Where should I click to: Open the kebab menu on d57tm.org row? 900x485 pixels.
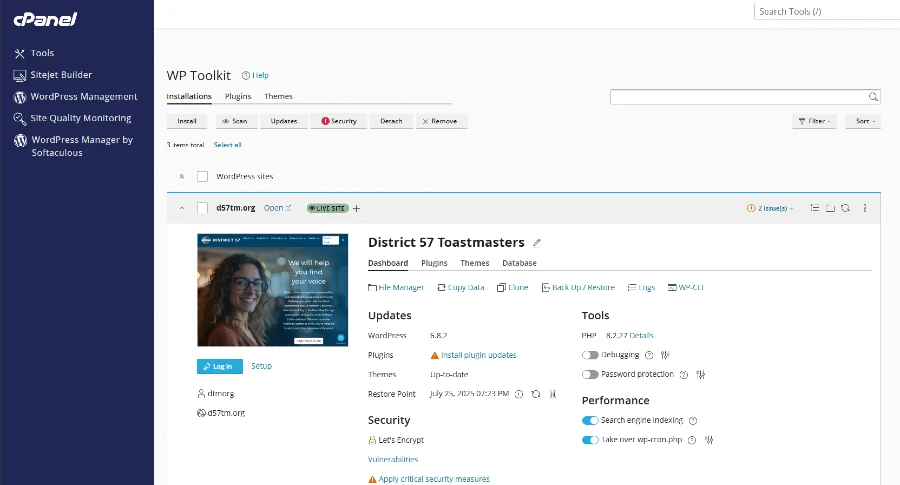(x=865, y=208)
